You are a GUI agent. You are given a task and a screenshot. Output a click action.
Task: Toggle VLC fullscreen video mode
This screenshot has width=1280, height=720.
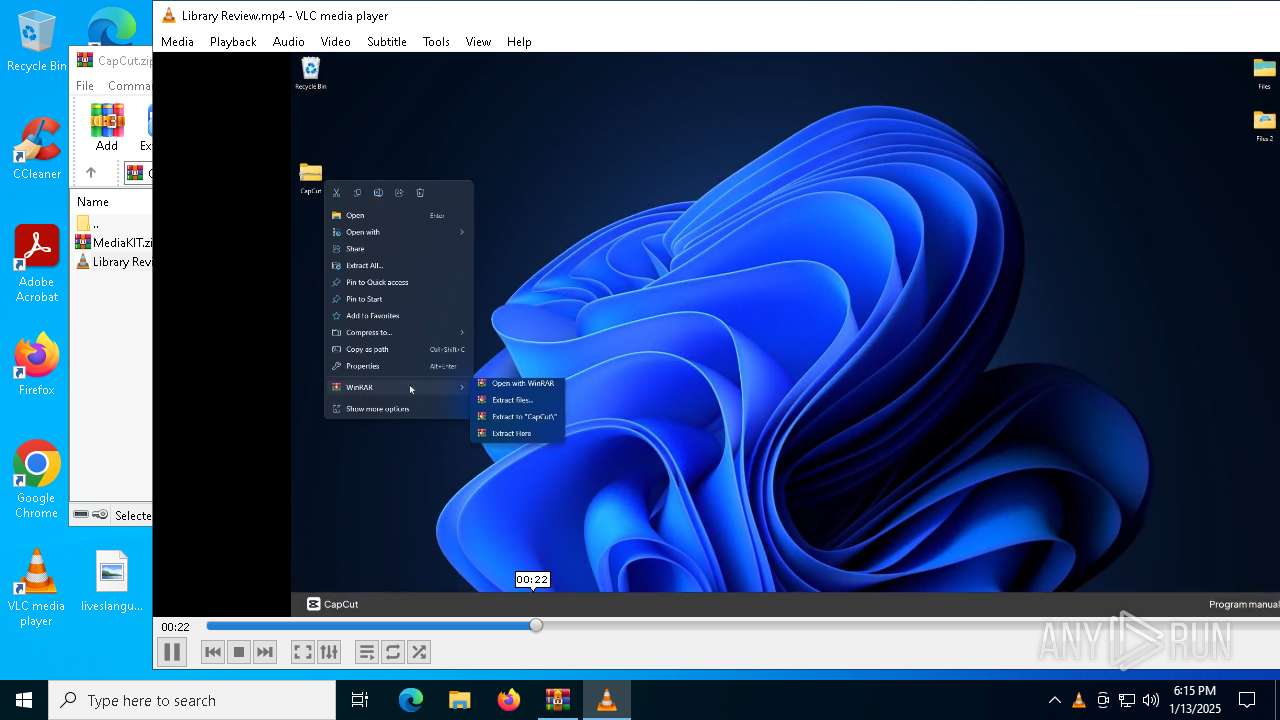click(302, 652)
